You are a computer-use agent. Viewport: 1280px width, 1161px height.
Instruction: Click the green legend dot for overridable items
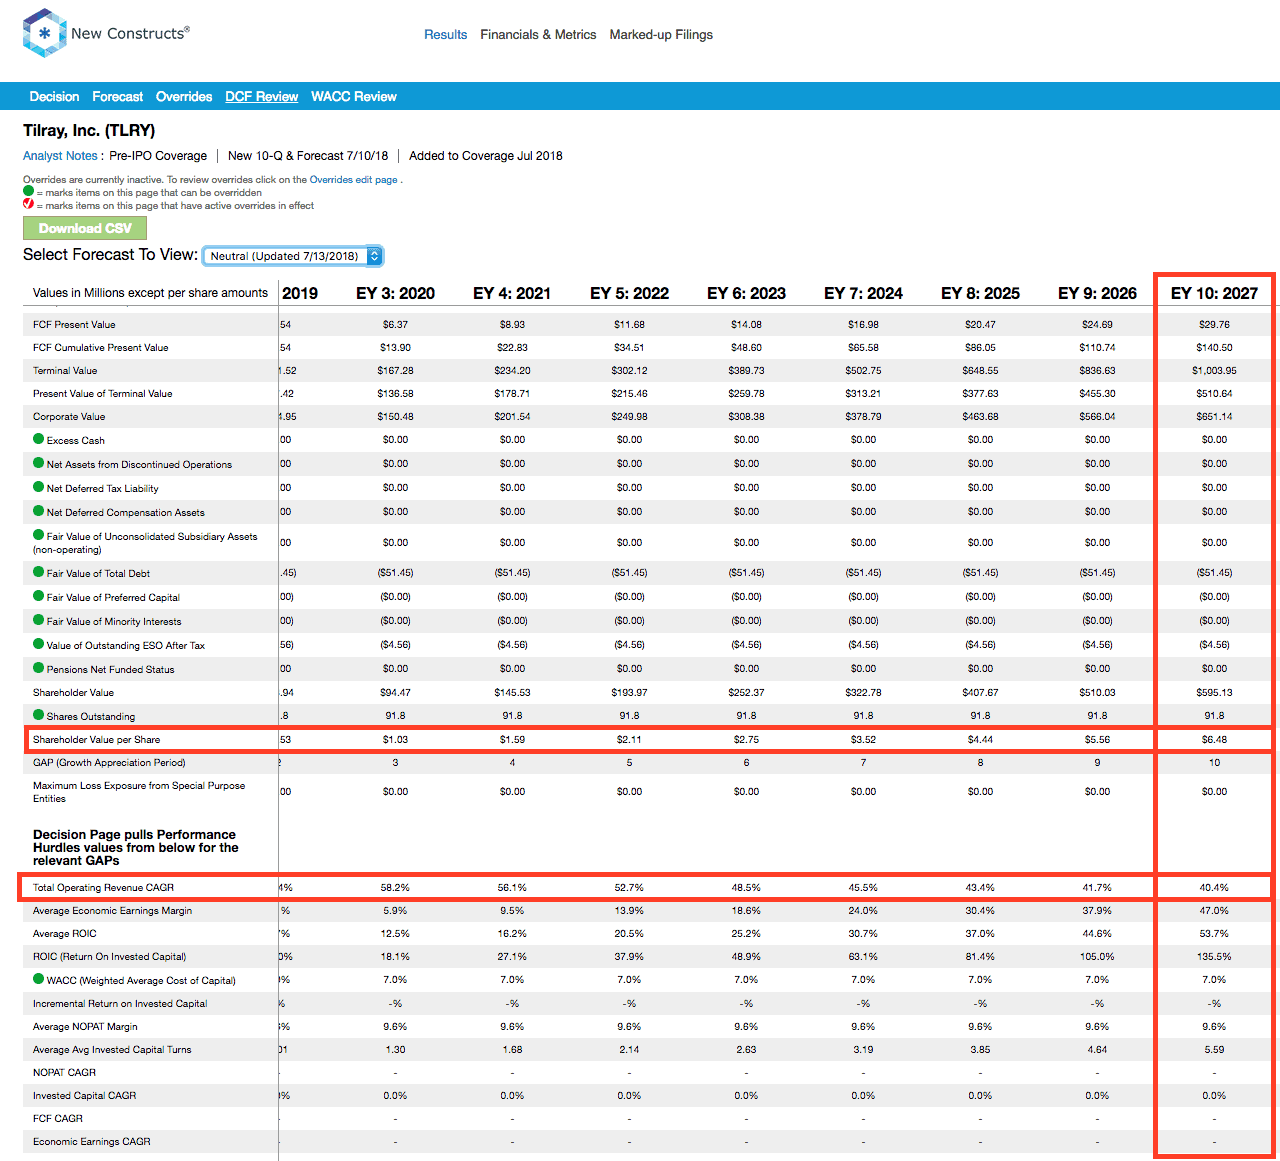(x=29, y=191)
